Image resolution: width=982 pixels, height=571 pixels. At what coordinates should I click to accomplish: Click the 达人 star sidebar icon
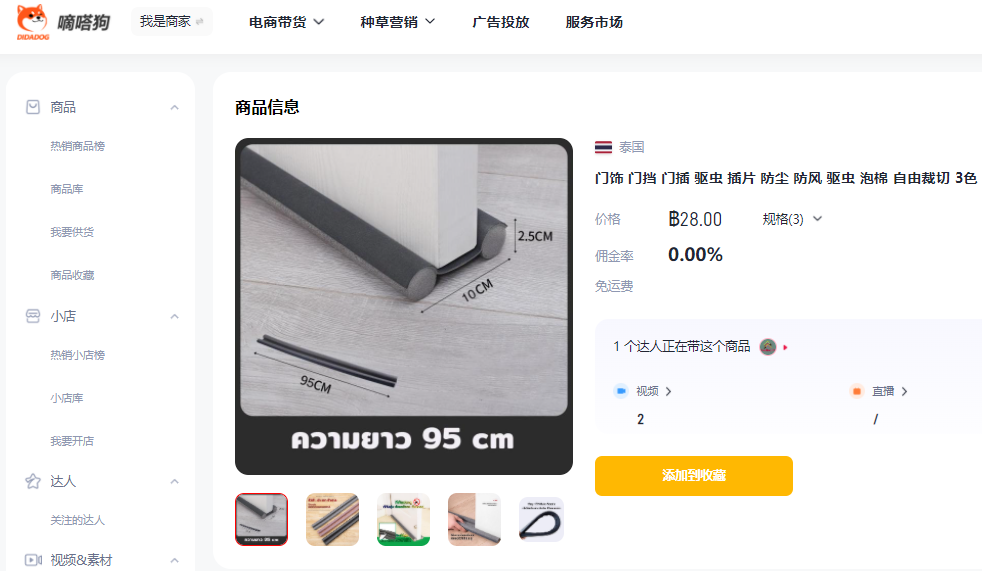point(33,481)
